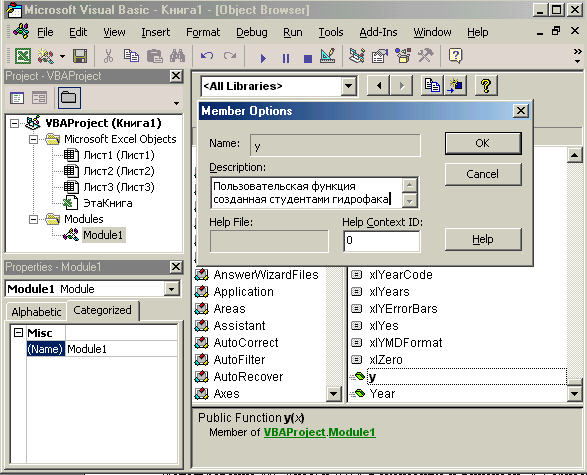The width and height of the screenshot is (587, 475).
Task: Click View Object icon in Project panel
Action: [39, 98]
